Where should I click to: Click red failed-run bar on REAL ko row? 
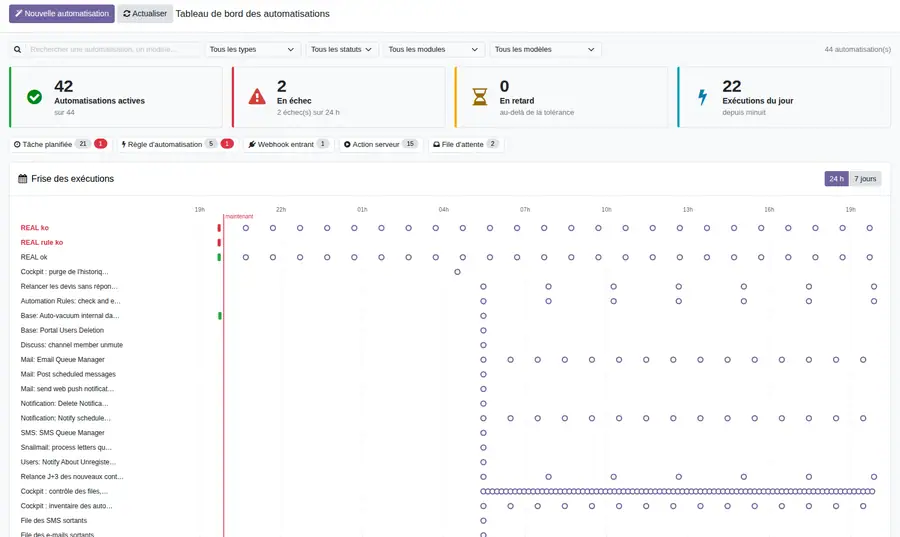(219, 228)
